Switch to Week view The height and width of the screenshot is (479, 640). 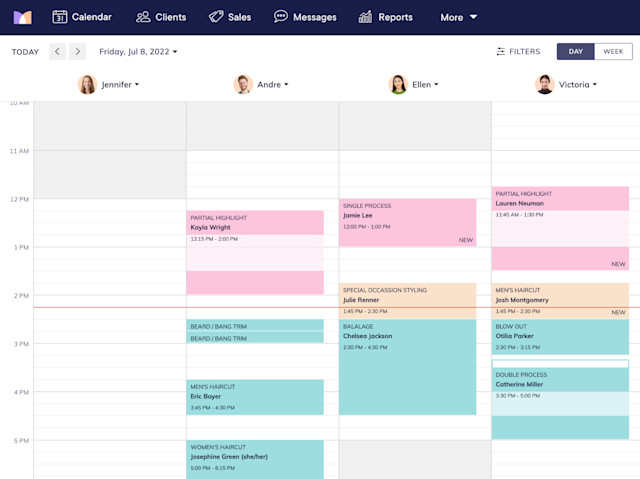(613, 51)
